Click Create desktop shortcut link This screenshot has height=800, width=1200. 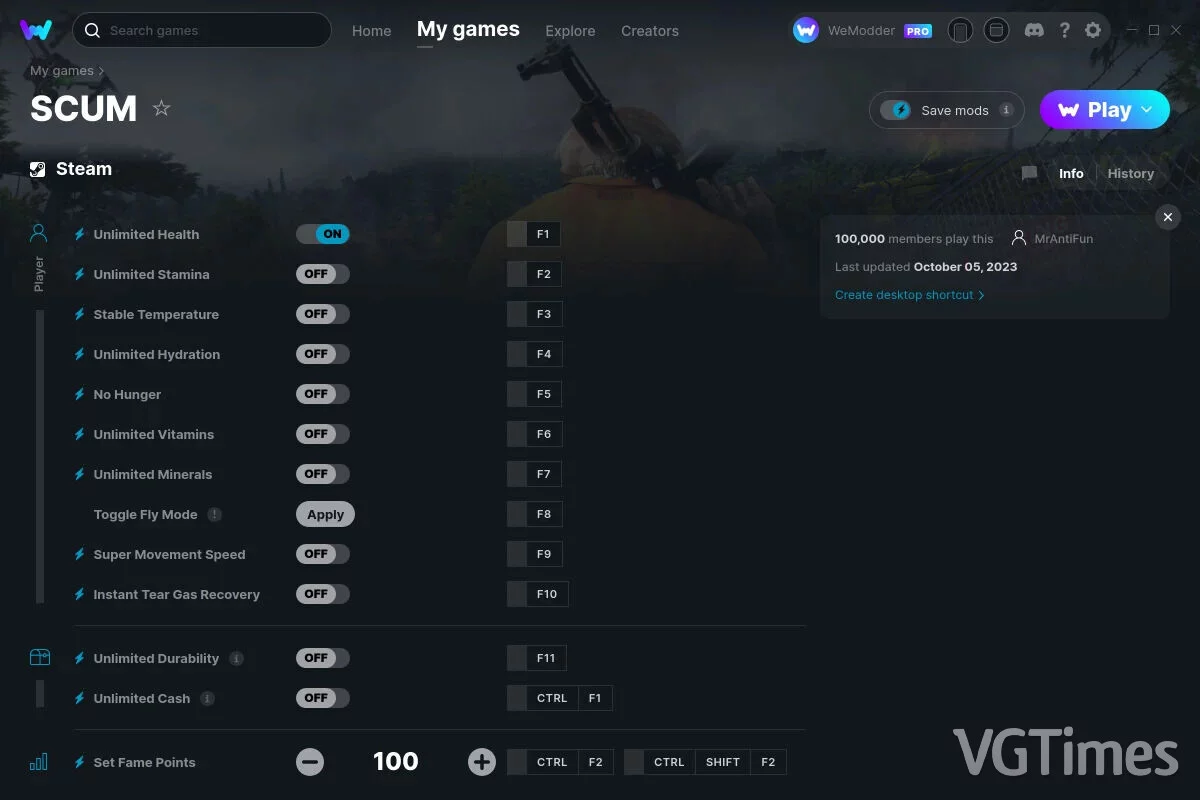(x=910, y=295)
